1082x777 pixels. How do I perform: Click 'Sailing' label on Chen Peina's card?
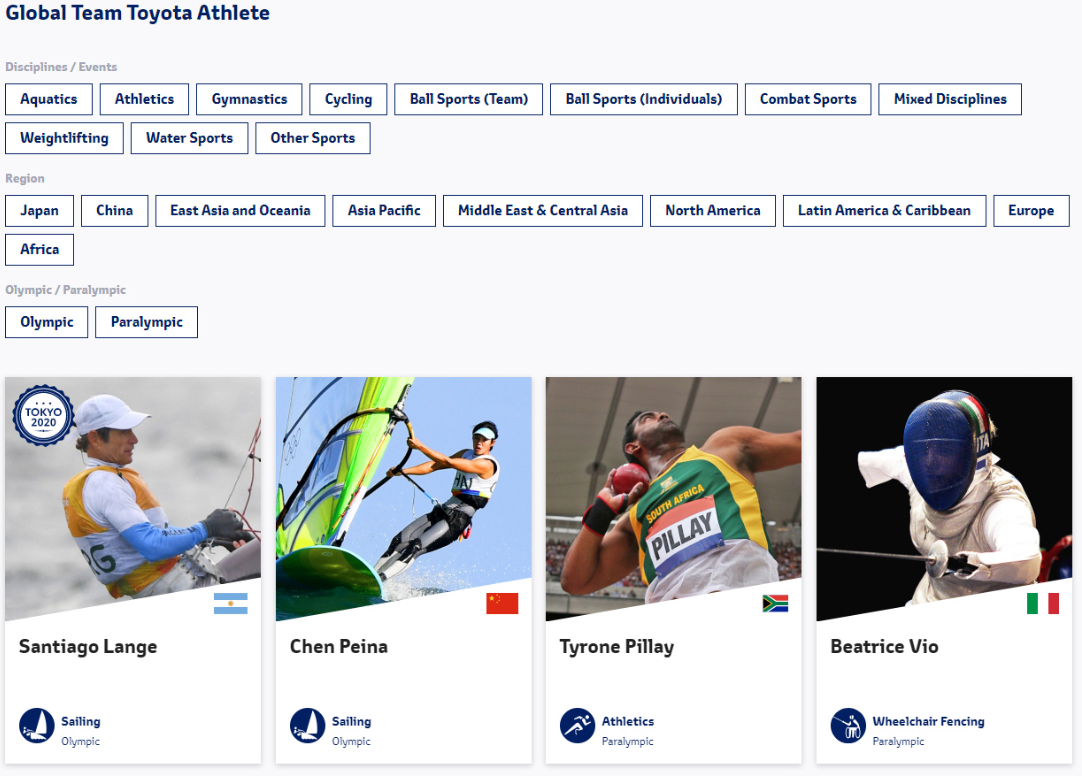tap(351, 721)
